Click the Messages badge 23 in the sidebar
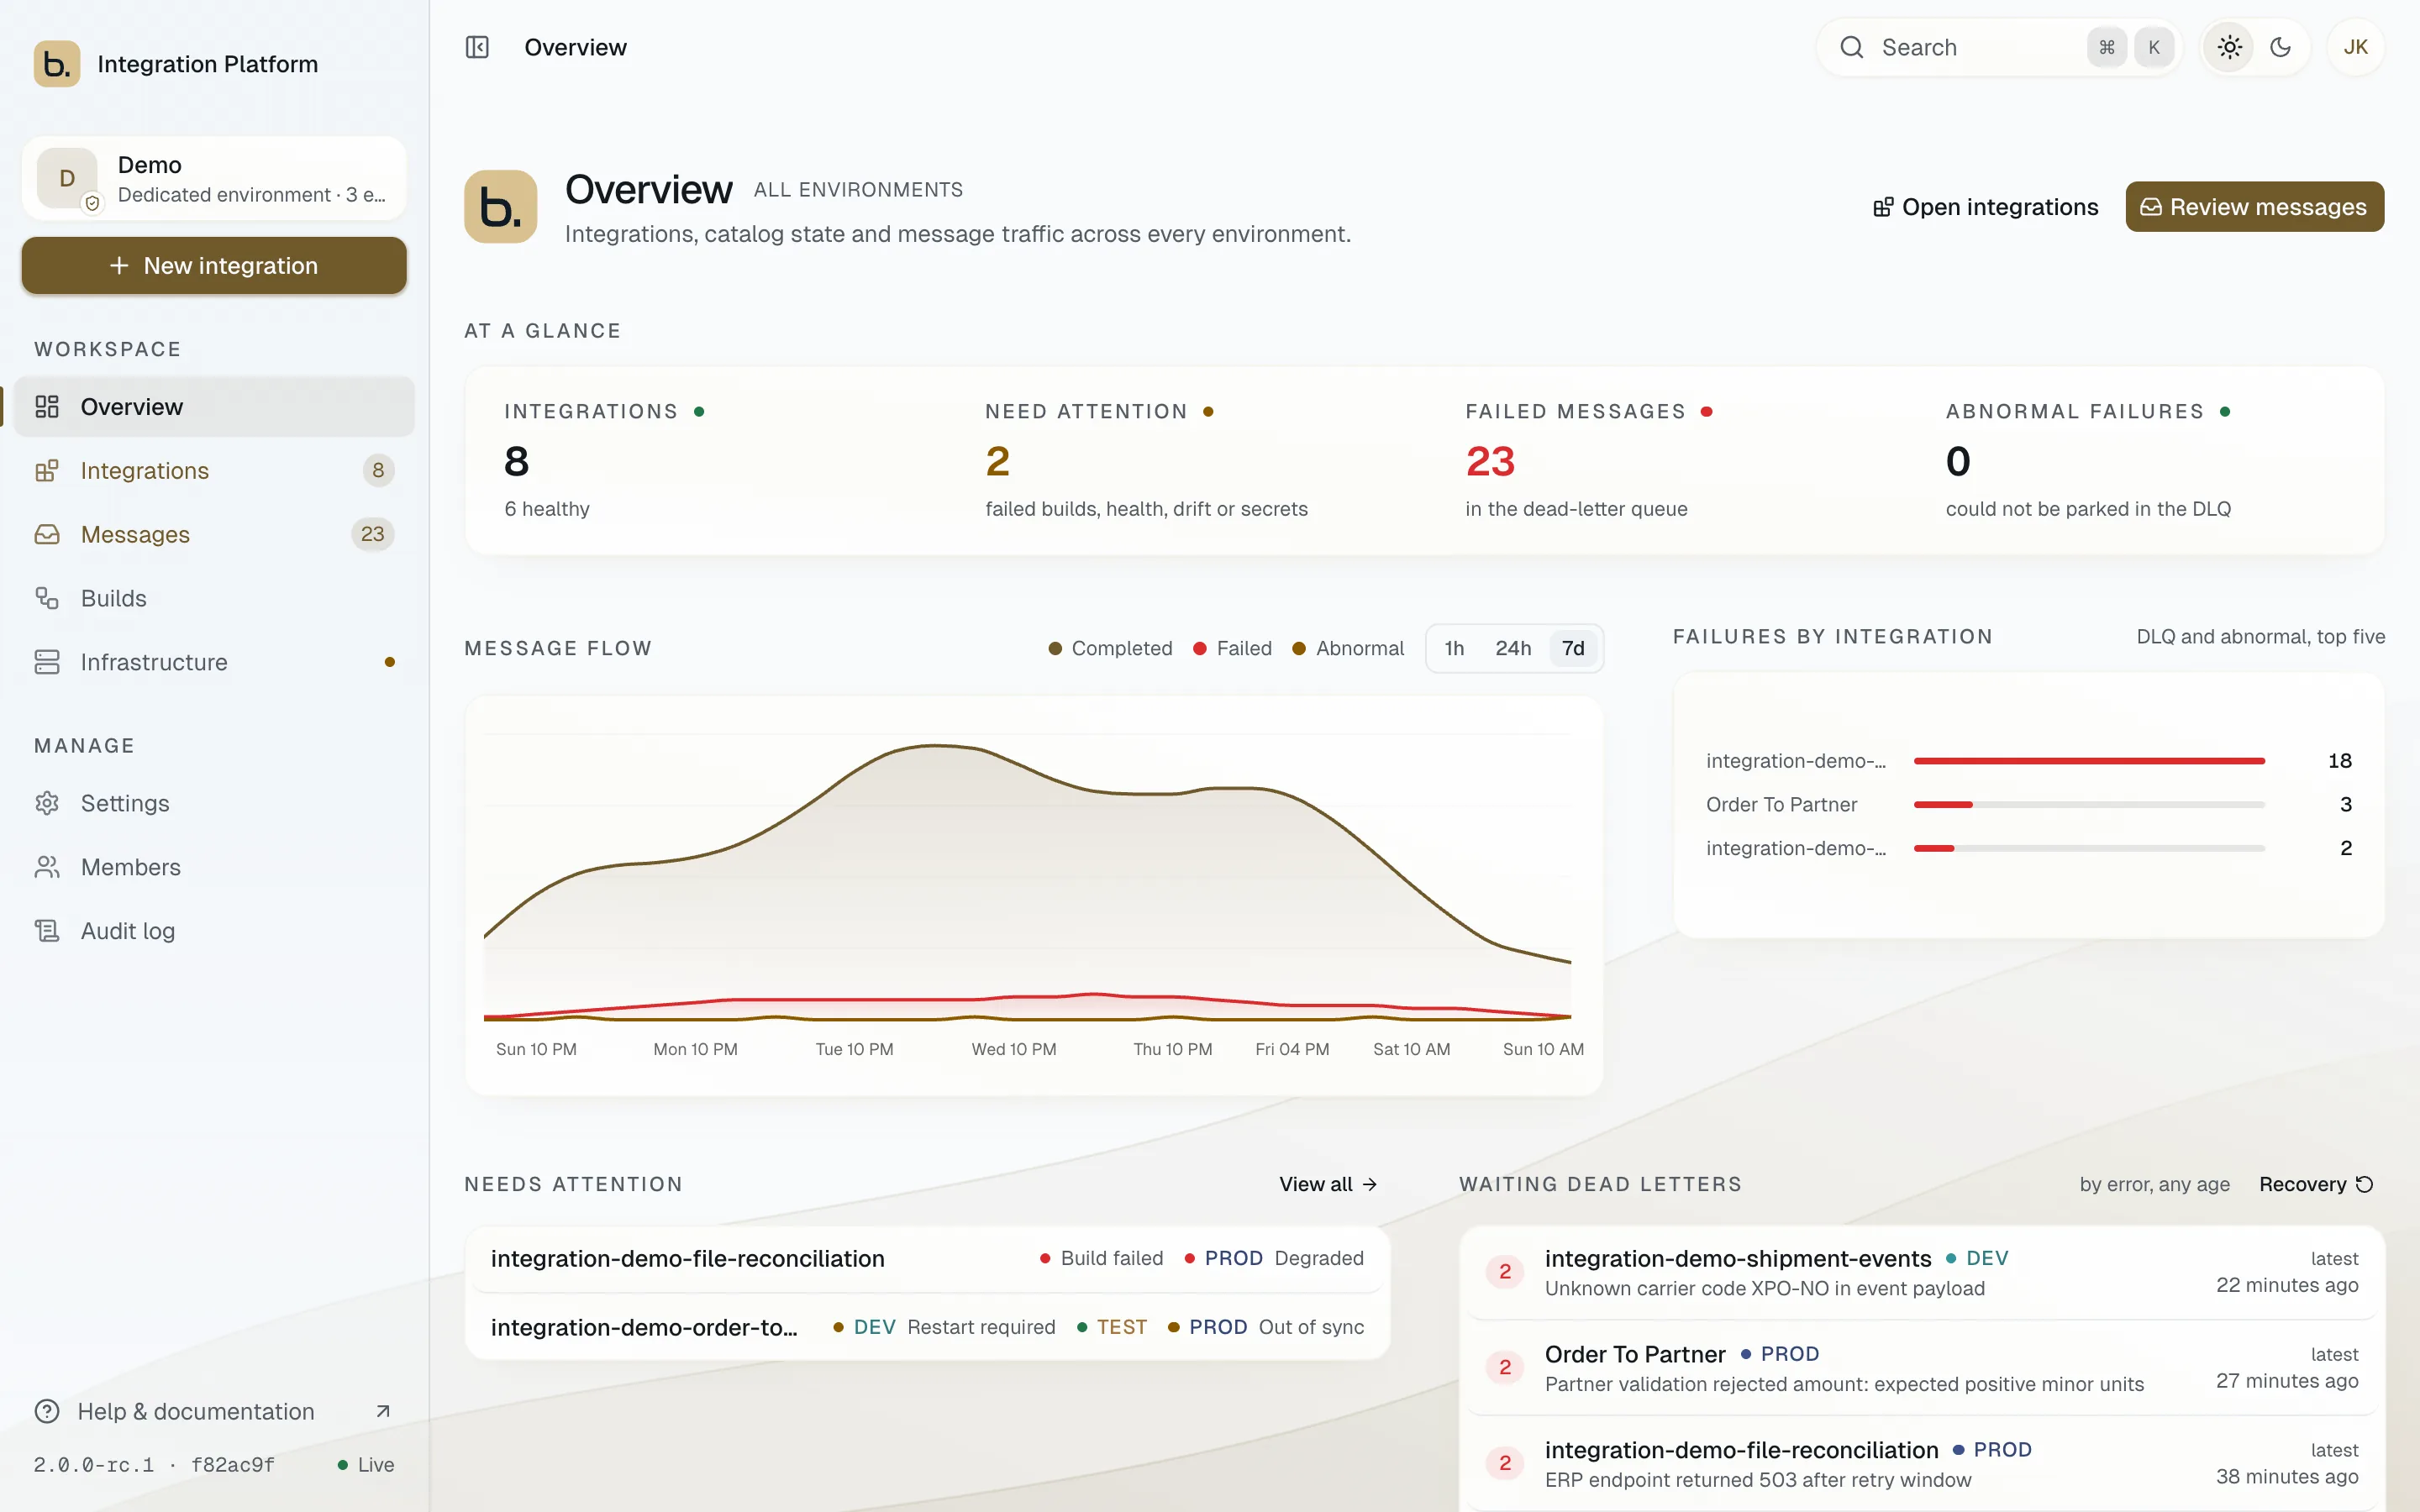 click(372, 534)
